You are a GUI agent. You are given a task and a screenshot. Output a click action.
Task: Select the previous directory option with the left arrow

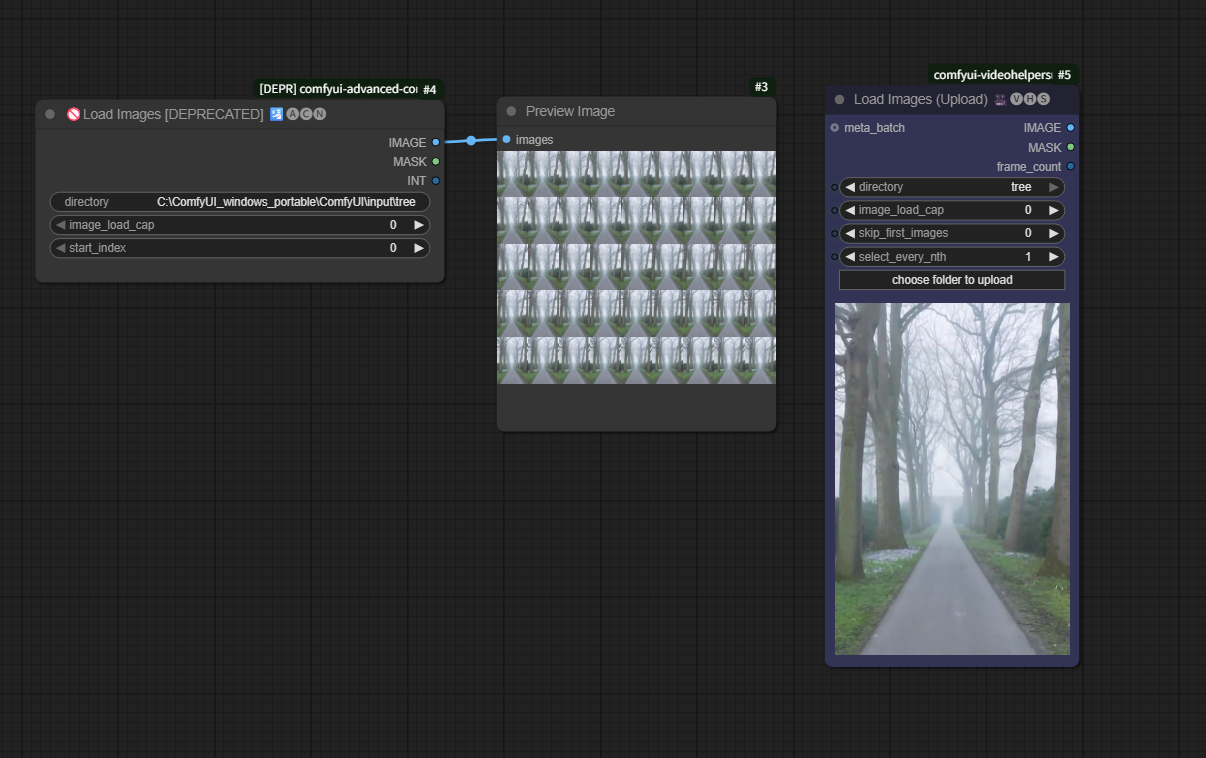849,187
